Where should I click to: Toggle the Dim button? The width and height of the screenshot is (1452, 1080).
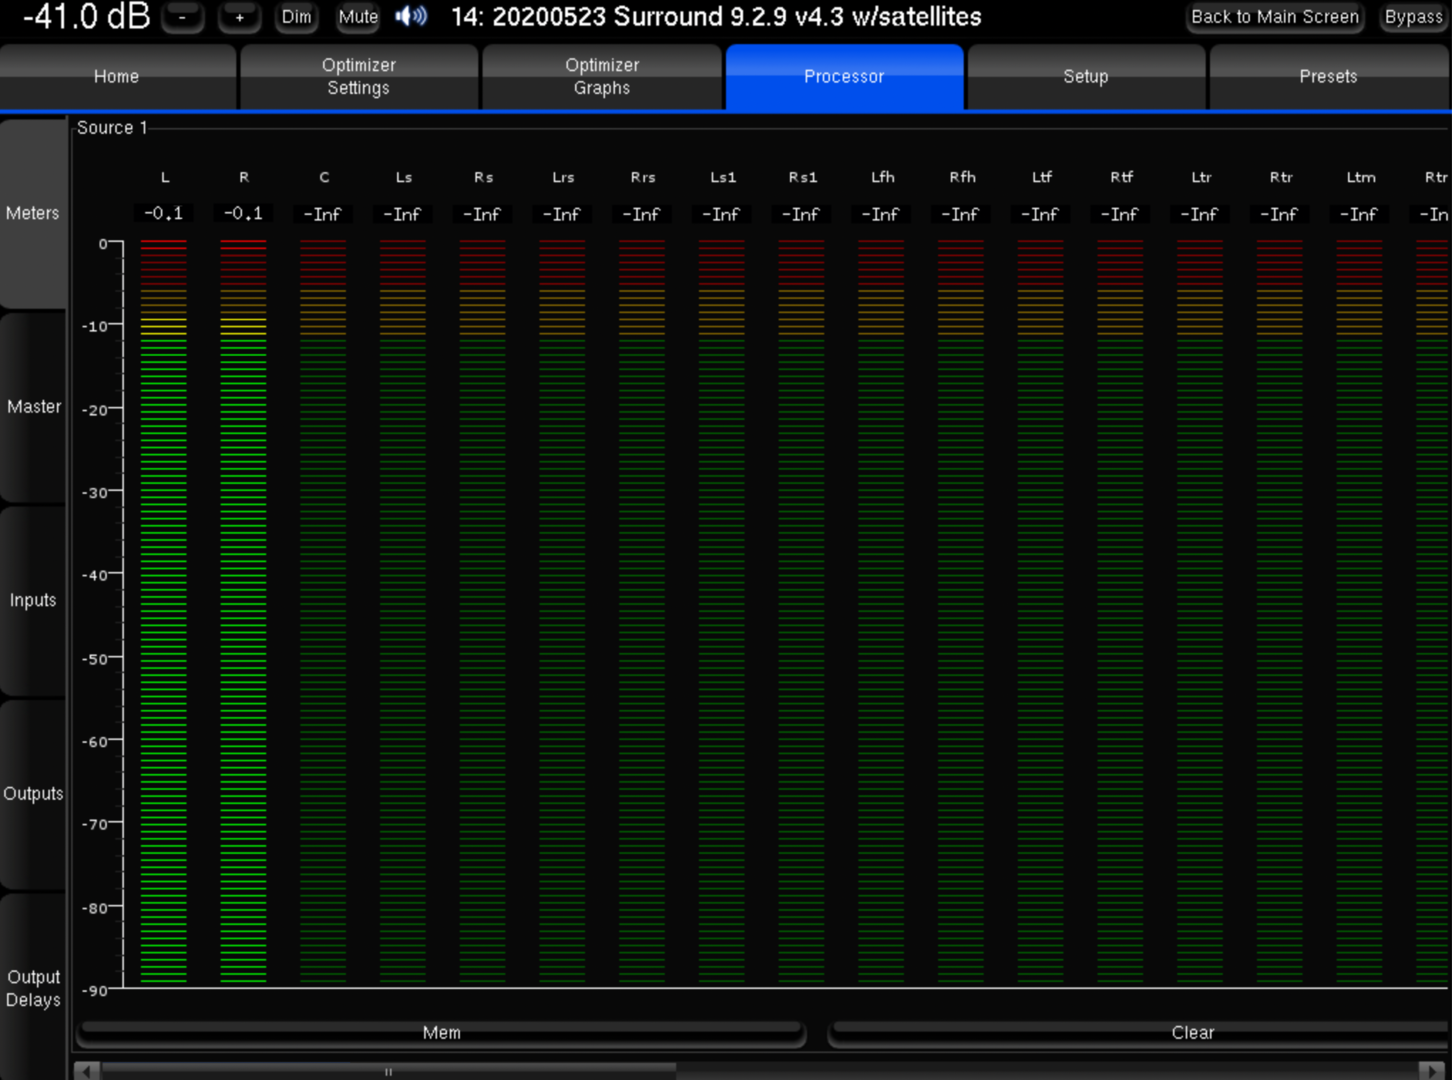coord(296,17)
